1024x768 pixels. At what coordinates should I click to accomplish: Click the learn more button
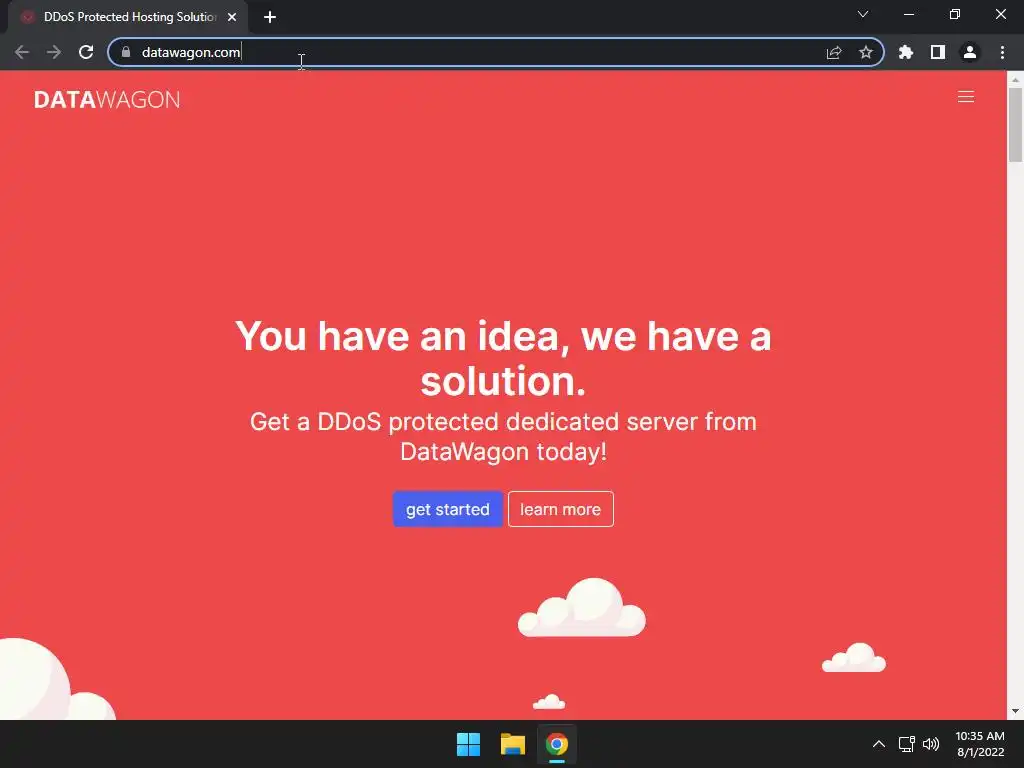[560, 509]
